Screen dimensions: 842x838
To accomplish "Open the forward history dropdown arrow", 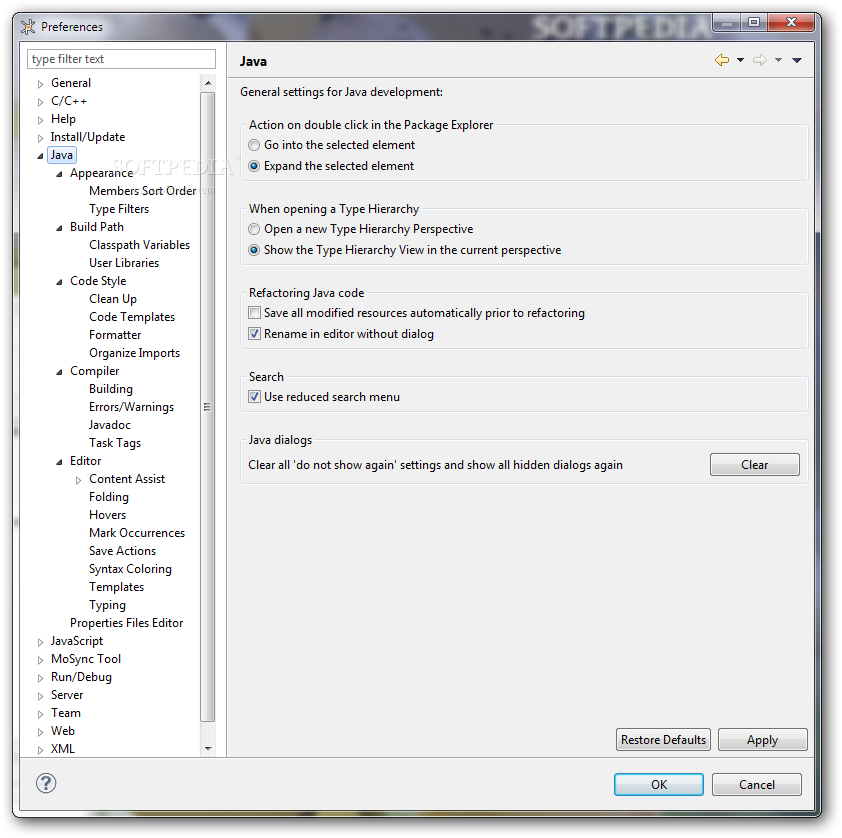I will (x=778, y=60).
